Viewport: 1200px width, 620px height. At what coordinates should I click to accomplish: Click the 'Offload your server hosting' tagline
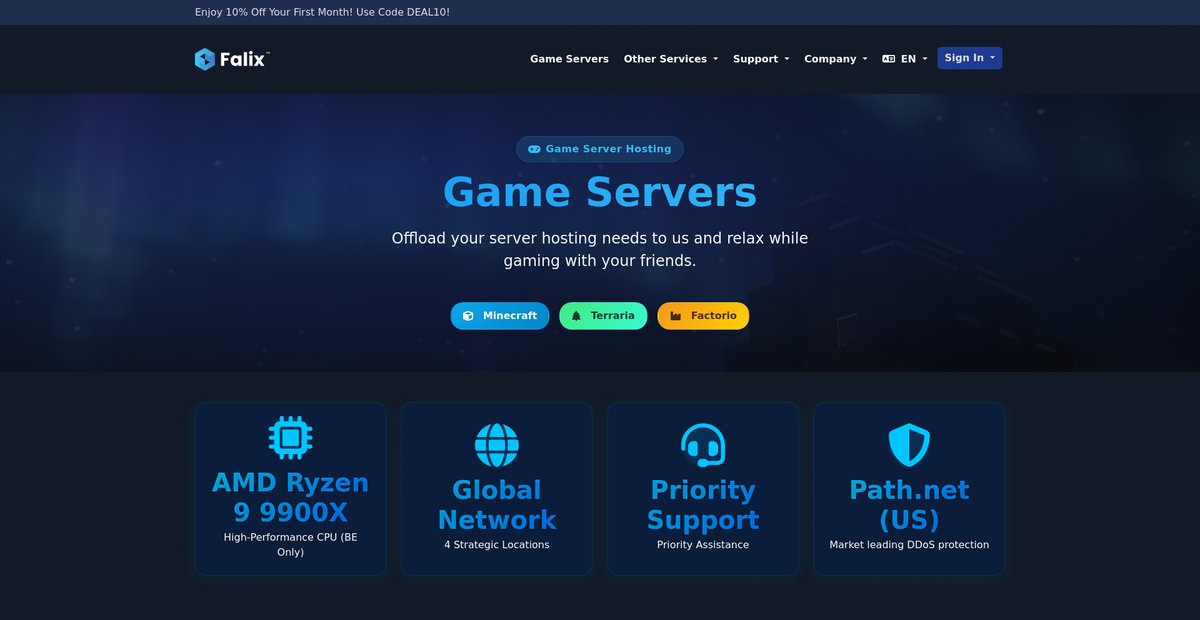[600, 249]
